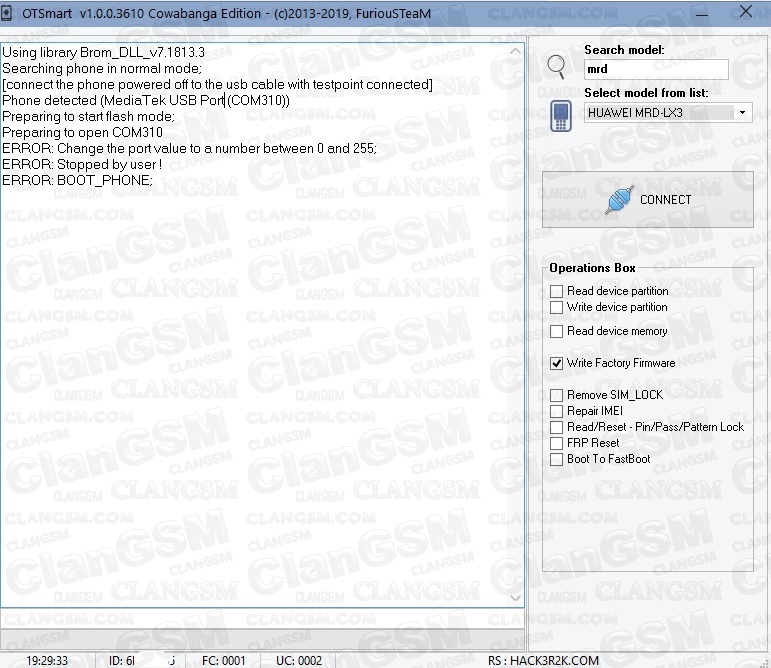Click status bar 'UC: 0002' entry
The width and height of the screenshot is (771, 668).
point(299,661)
